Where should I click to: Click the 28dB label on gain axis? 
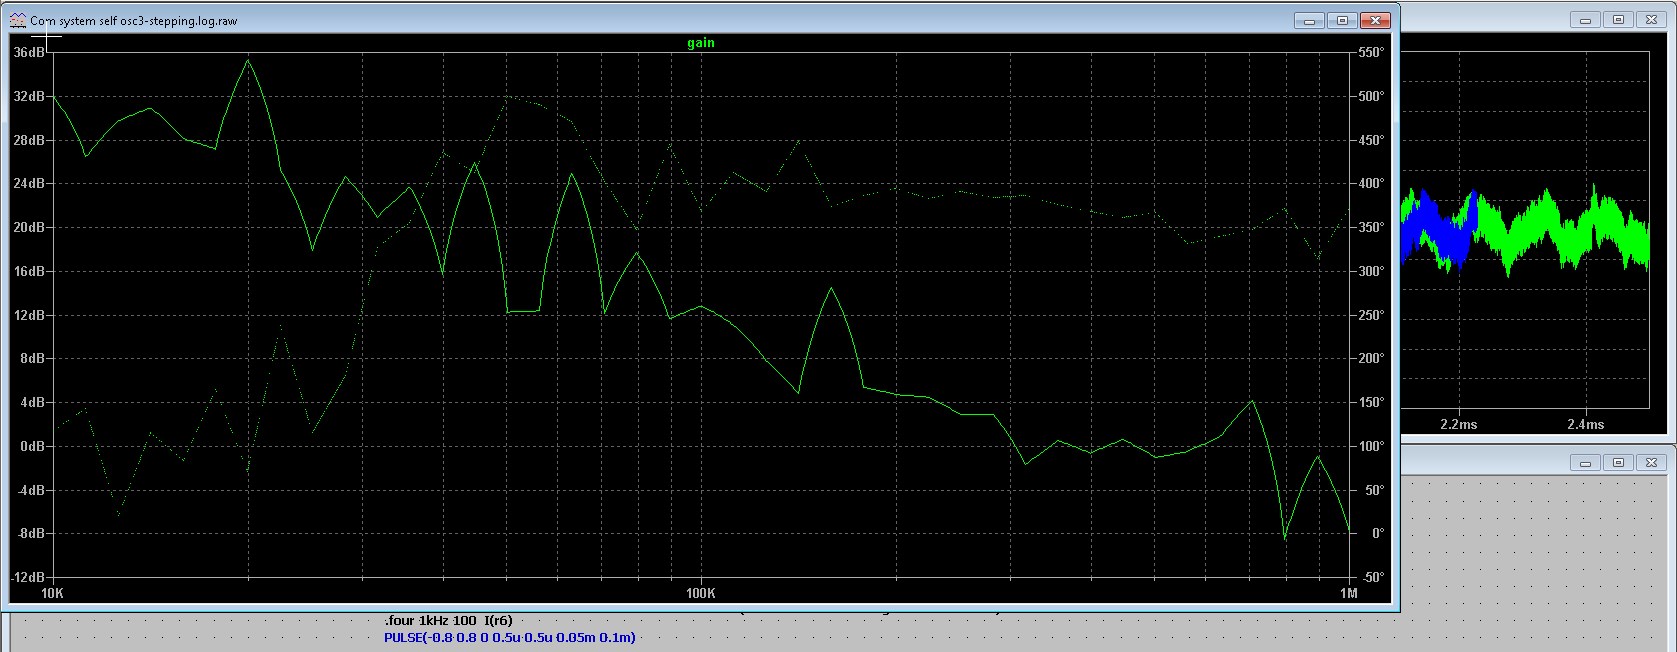pos(29,140)
